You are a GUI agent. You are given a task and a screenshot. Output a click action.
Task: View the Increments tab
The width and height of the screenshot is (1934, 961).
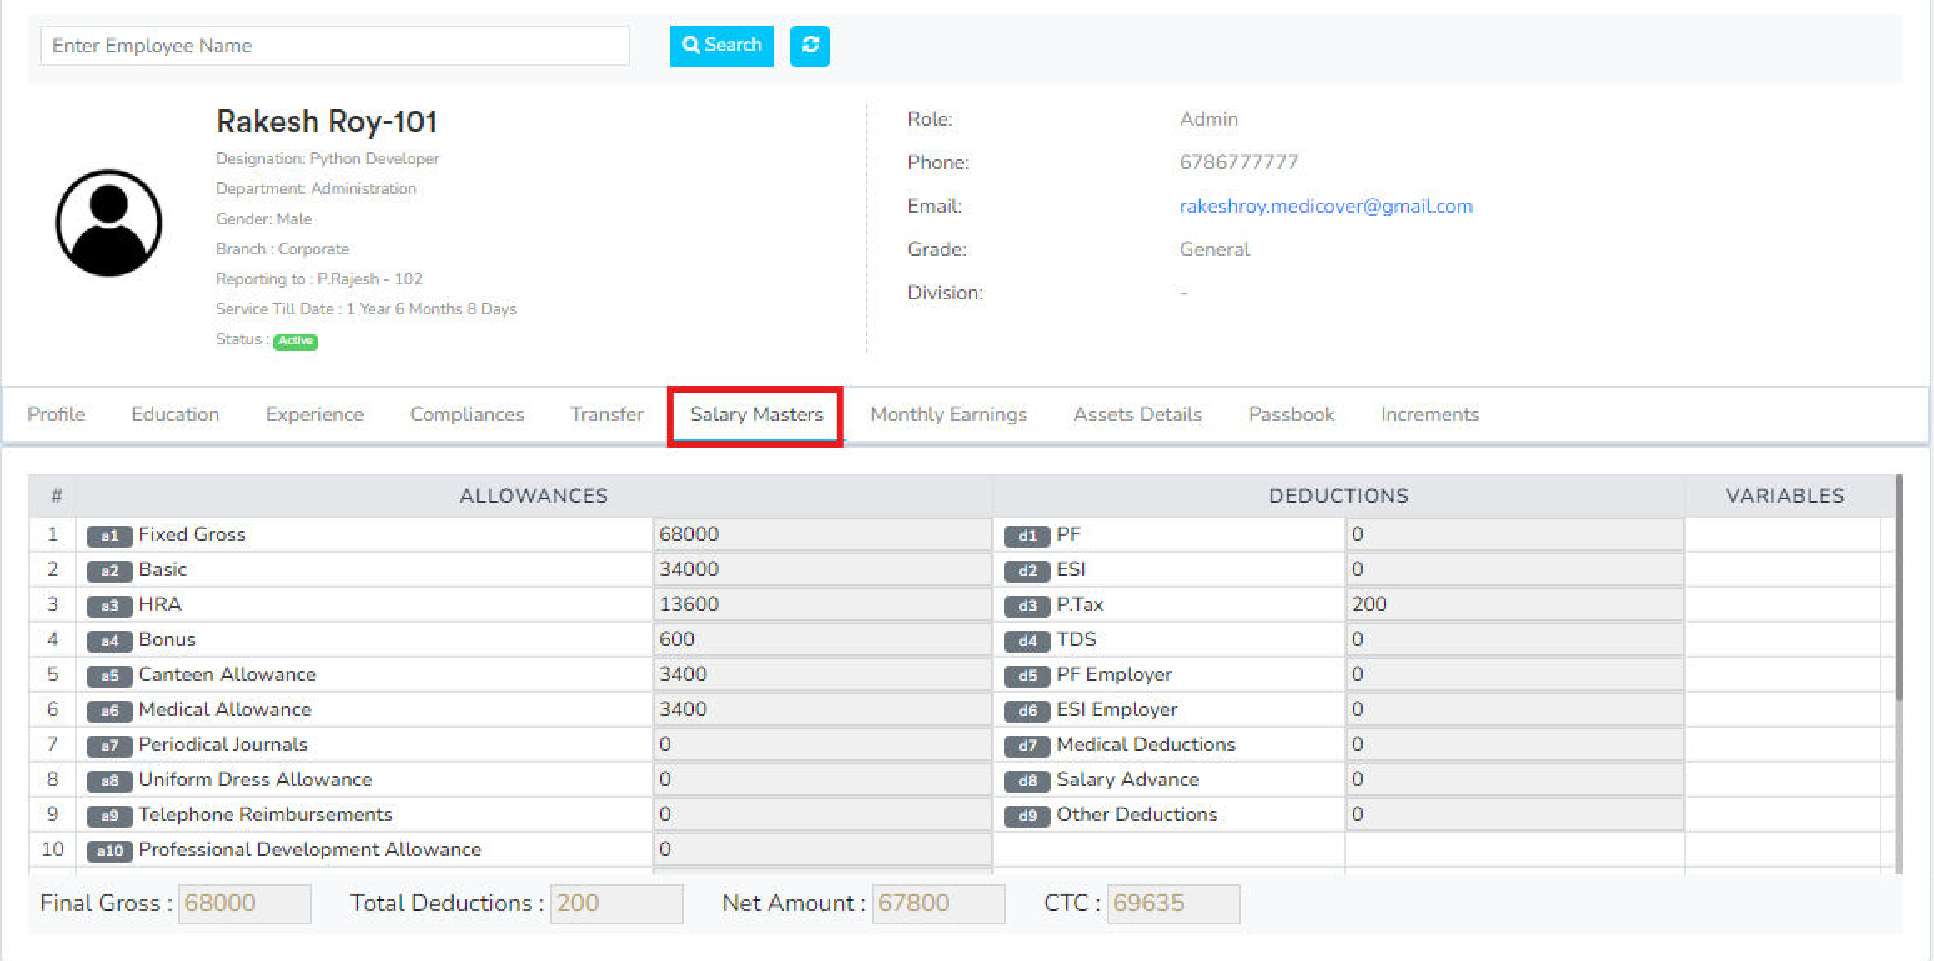click(x=1429, y=414)
